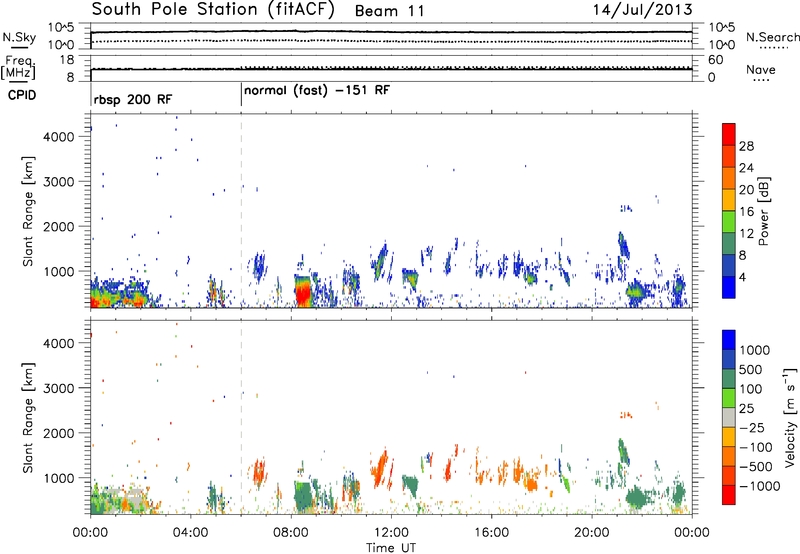
Task: Click the '-25' label on the velocity colorbar
Action: pos(752,427)
